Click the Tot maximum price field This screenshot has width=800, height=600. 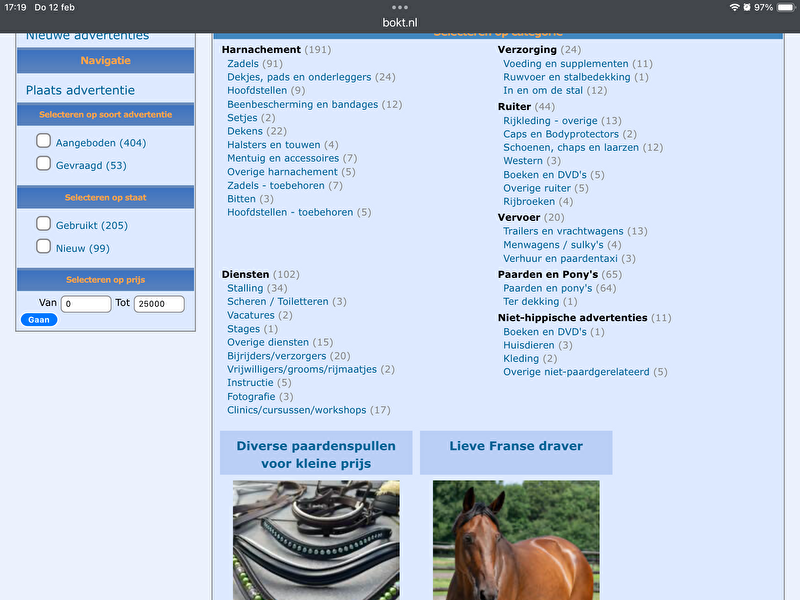[x=159, y=304]
